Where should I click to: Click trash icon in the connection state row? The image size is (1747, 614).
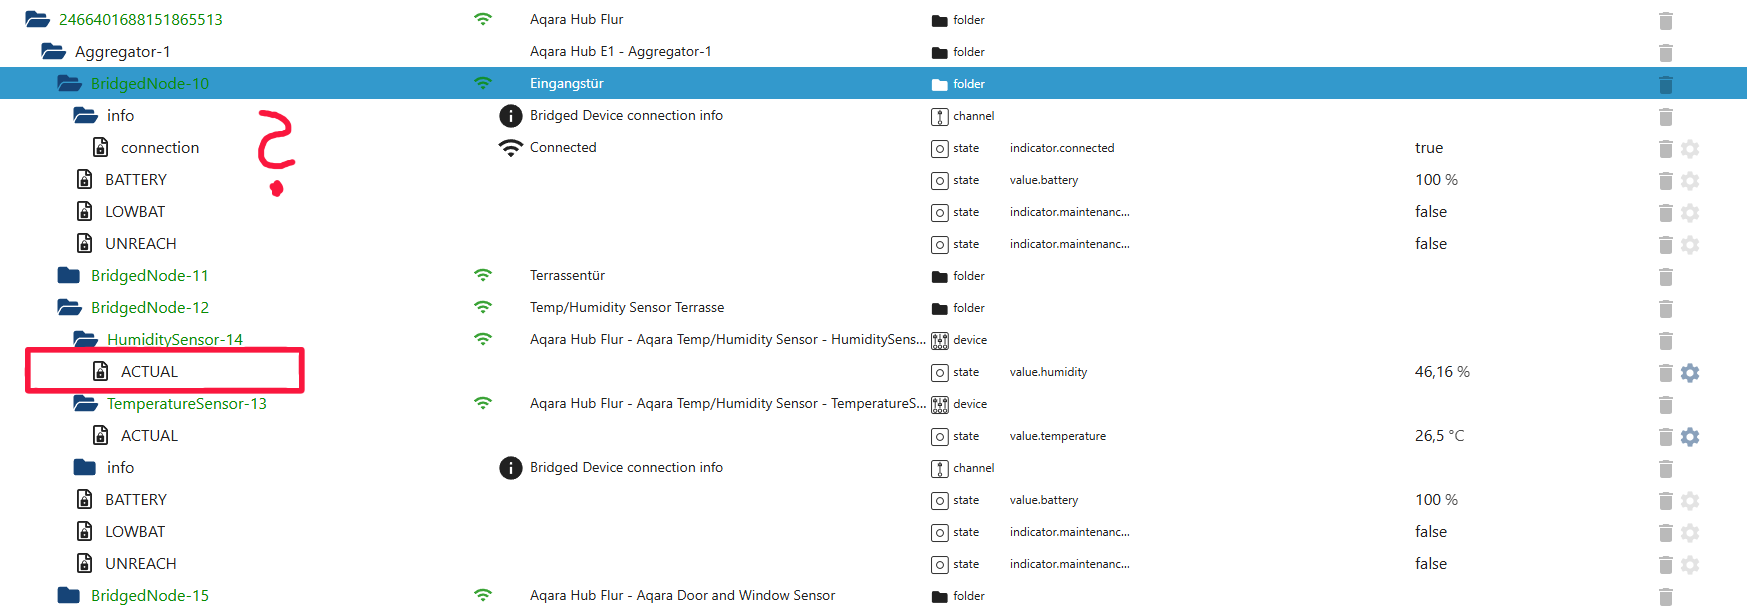tap(1665, 148)
